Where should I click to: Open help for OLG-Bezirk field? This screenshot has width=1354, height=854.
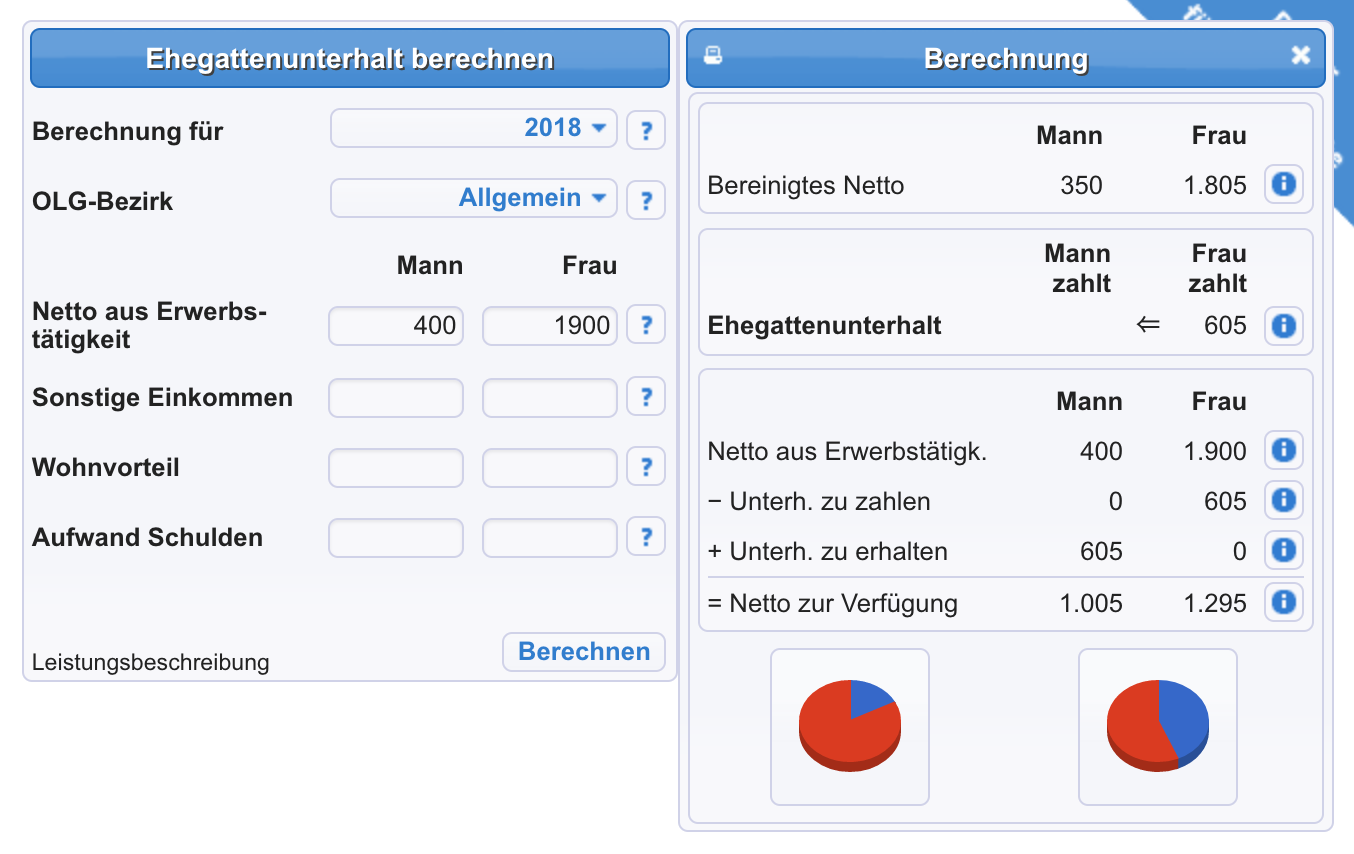coord(646,200)
